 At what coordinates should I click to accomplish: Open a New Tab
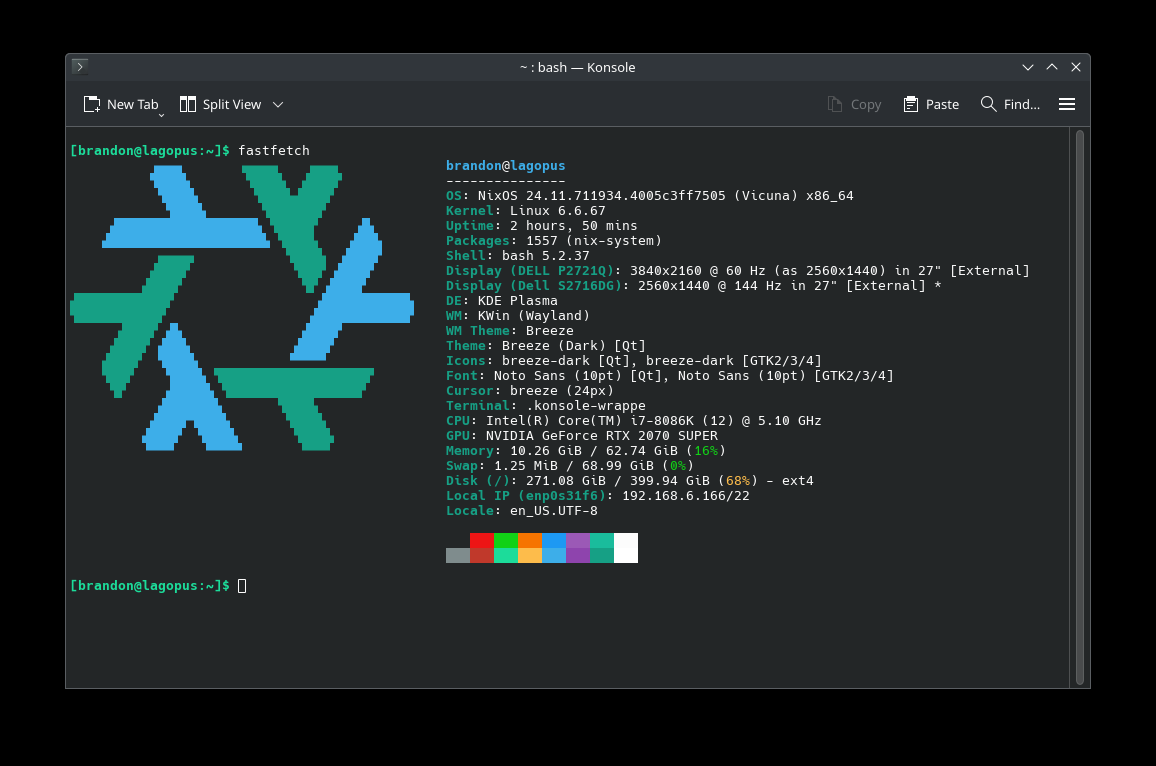coord(120,105)
